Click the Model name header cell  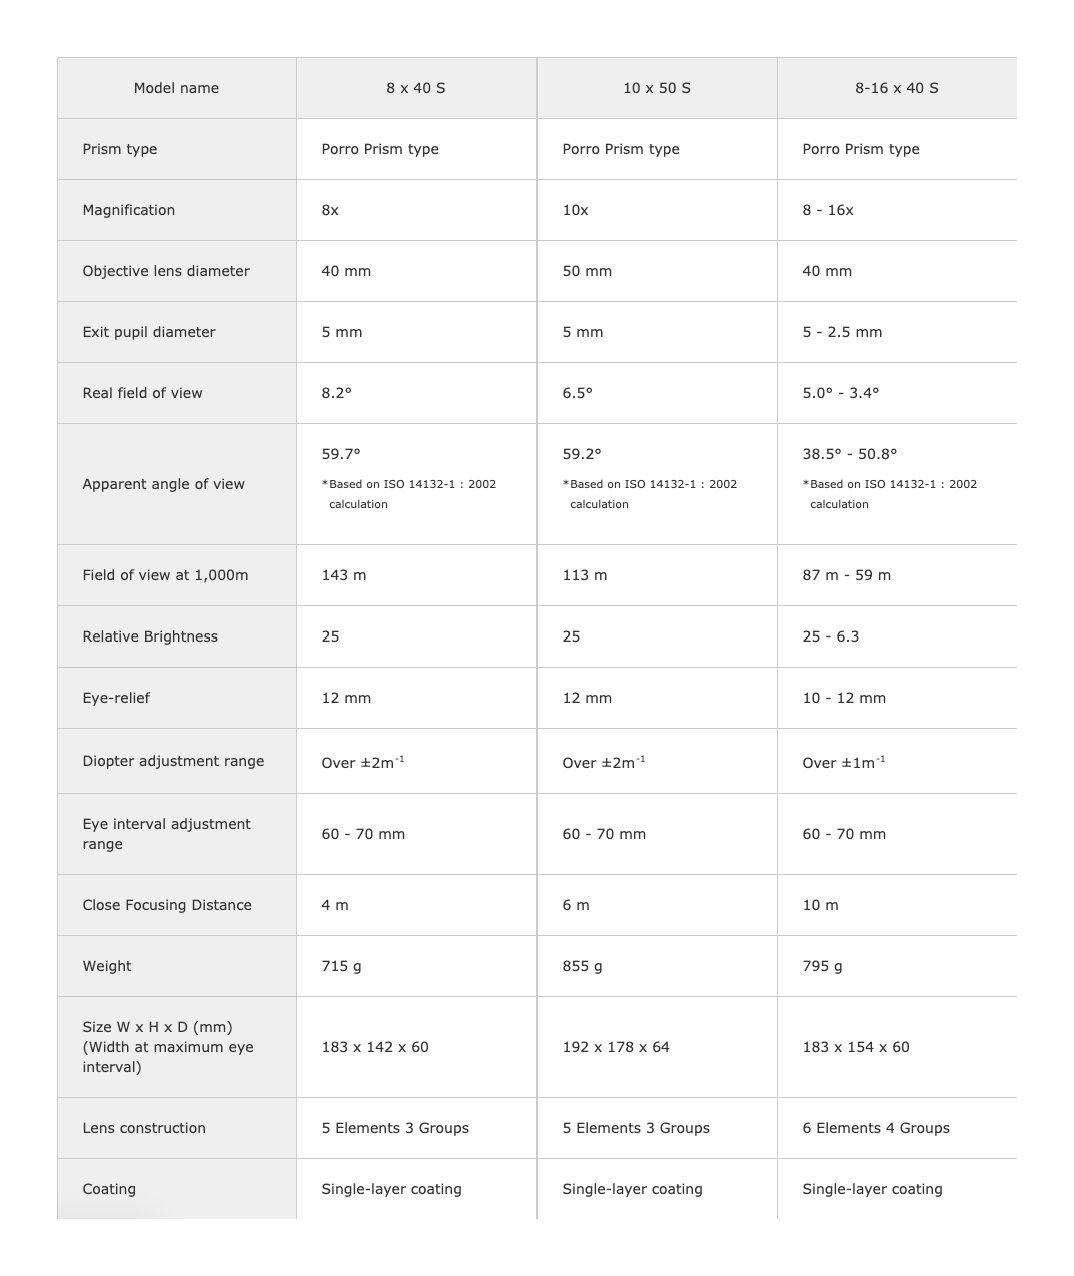tap(176, 88)
